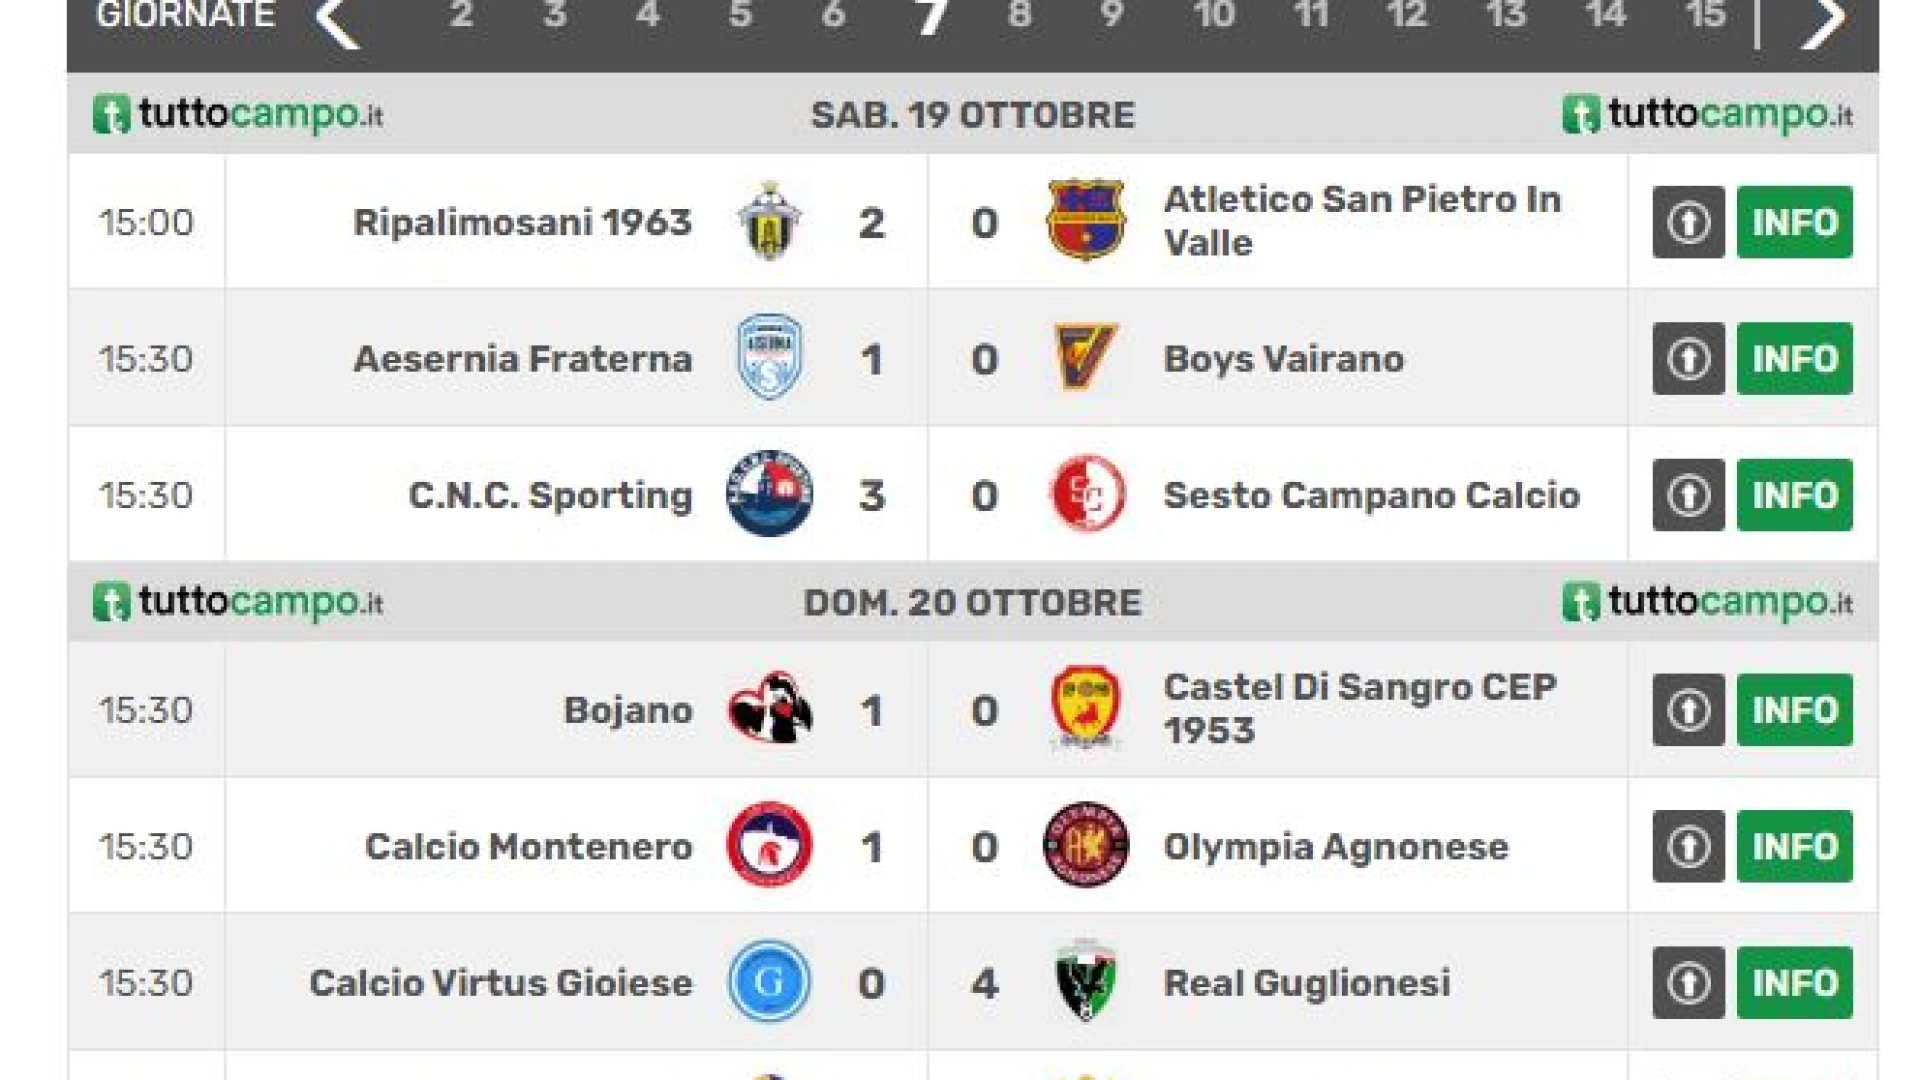Image resolution: width=1920 pixels, height=1080 pixels.
Task: Go to previous giornate with left arrow
Action: [x=338, y=20]
